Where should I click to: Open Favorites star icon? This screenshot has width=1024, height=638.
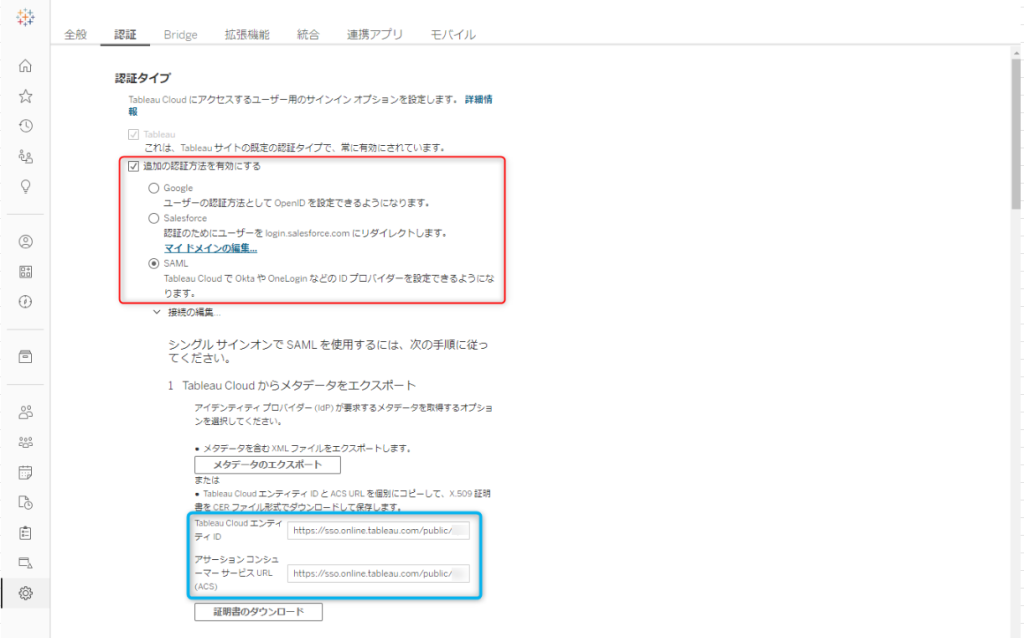click(25, 96)
